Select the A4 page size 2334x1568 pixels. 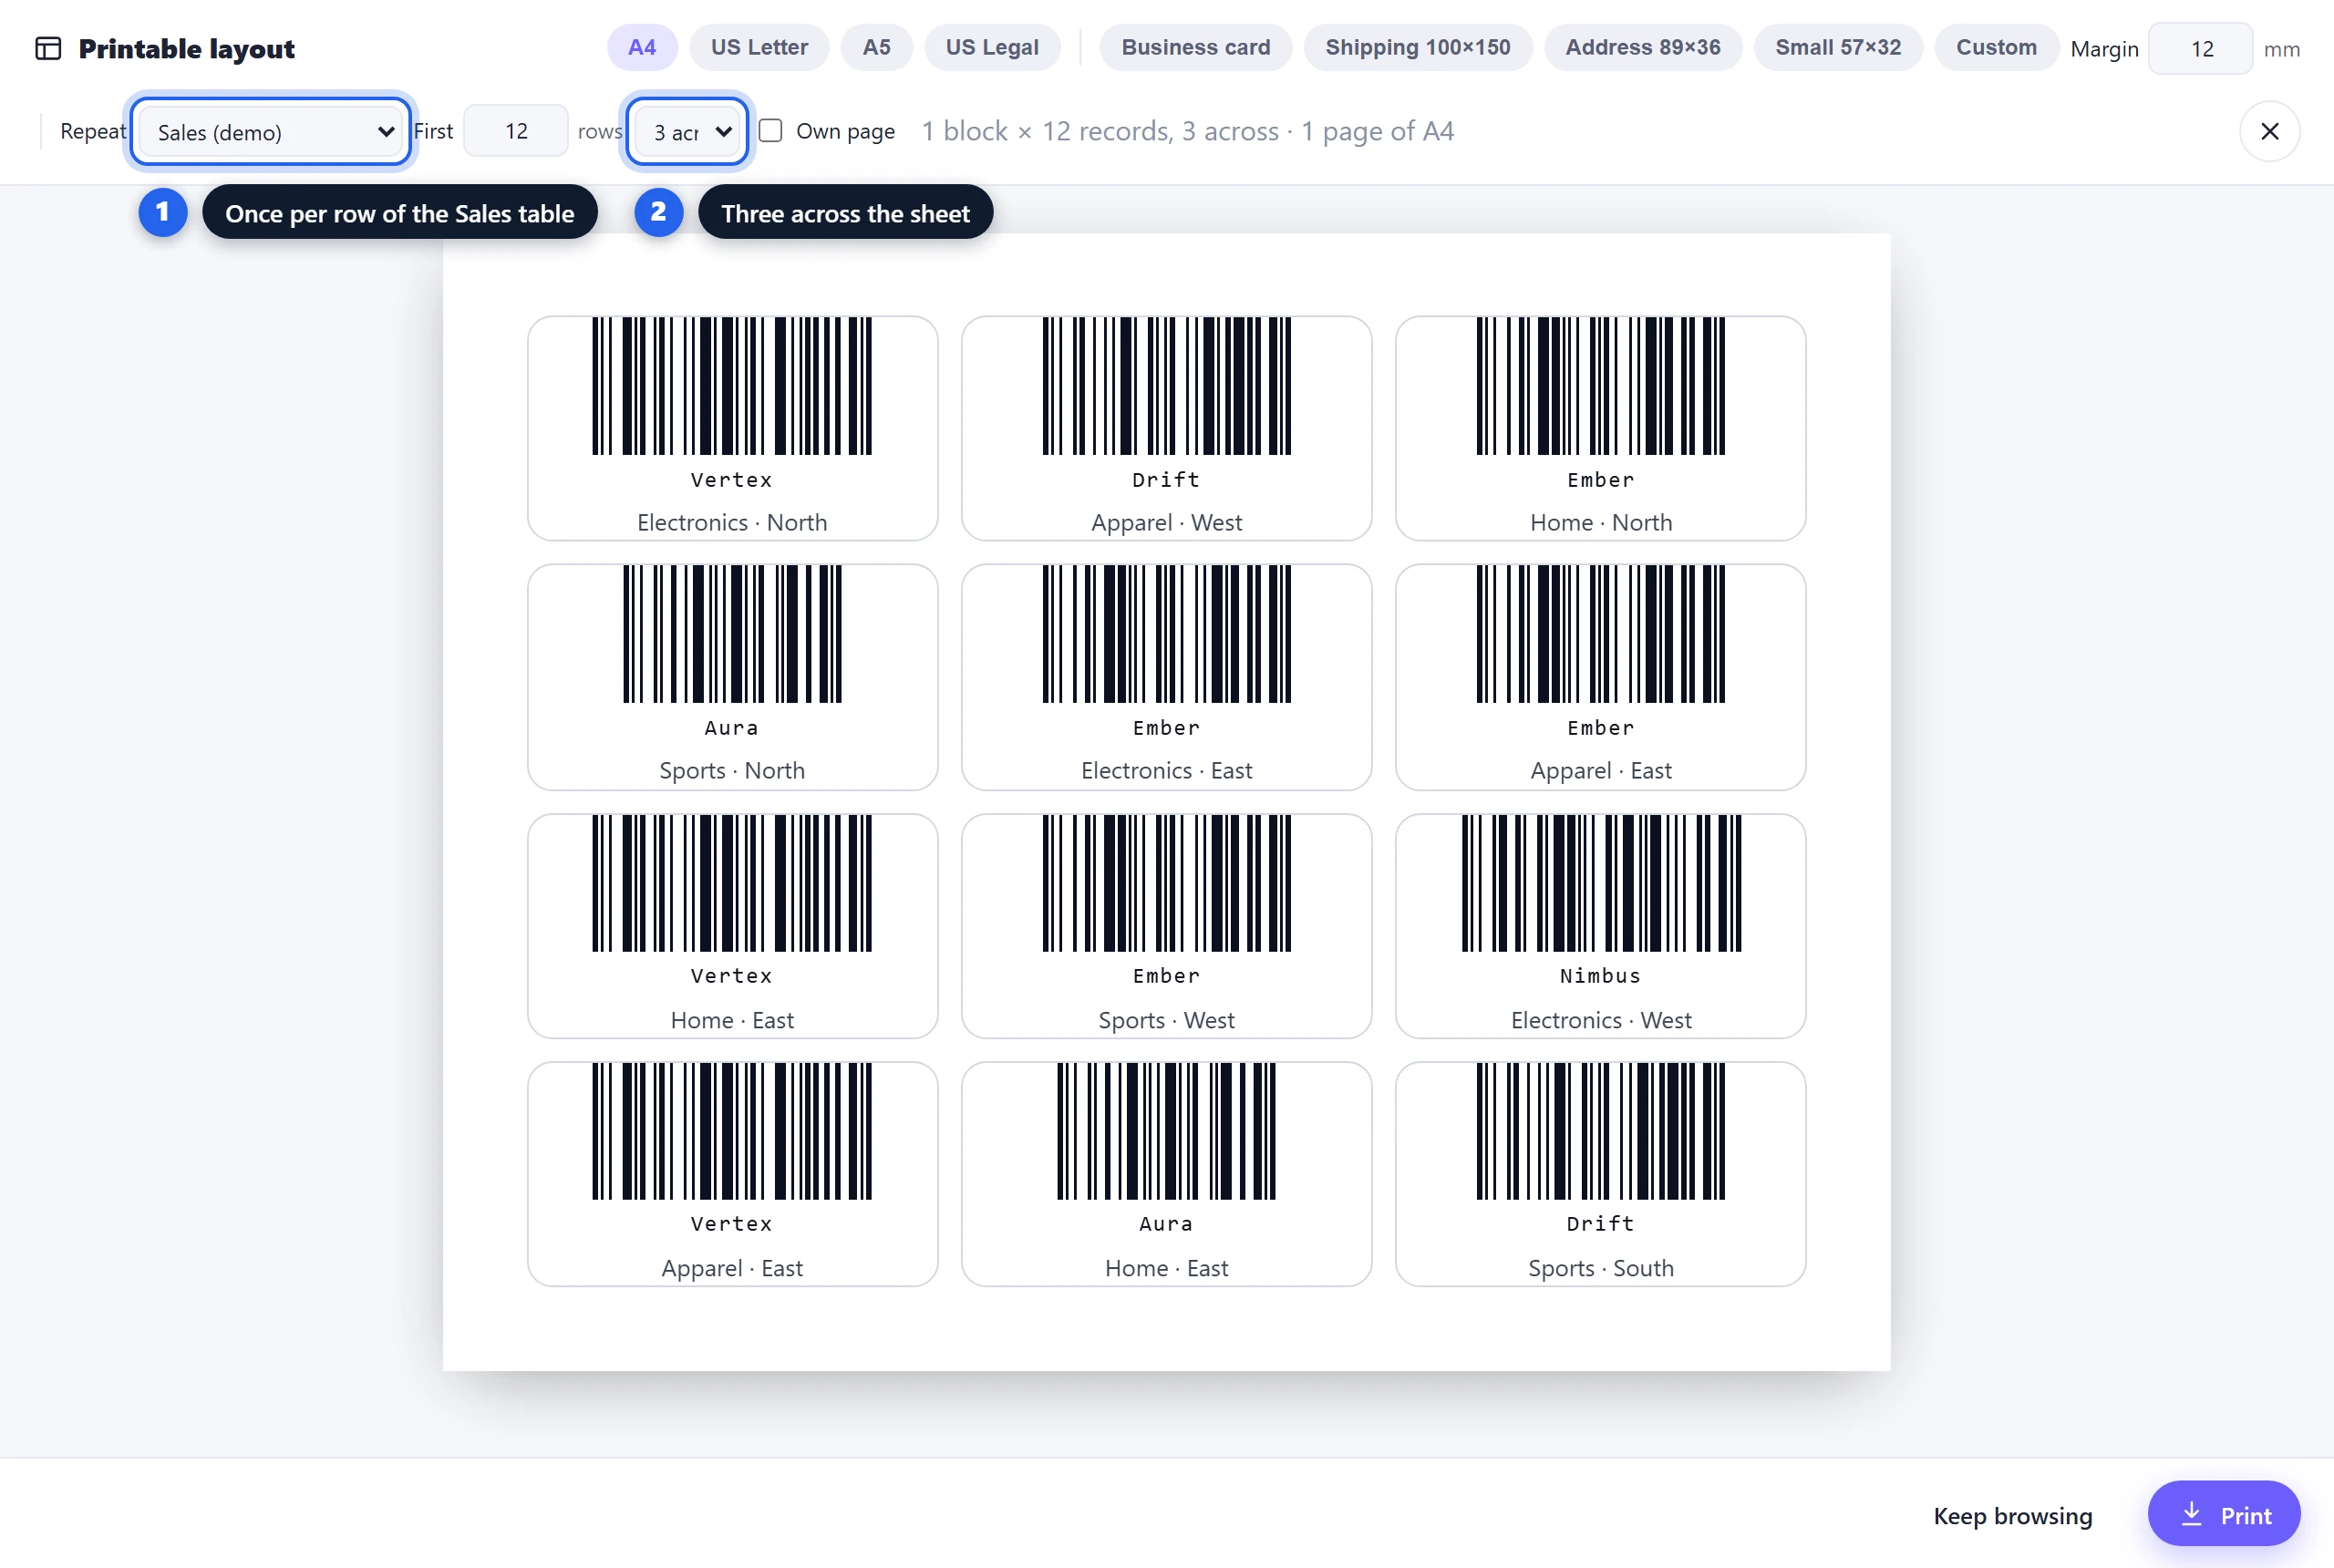tap(642, 47)
